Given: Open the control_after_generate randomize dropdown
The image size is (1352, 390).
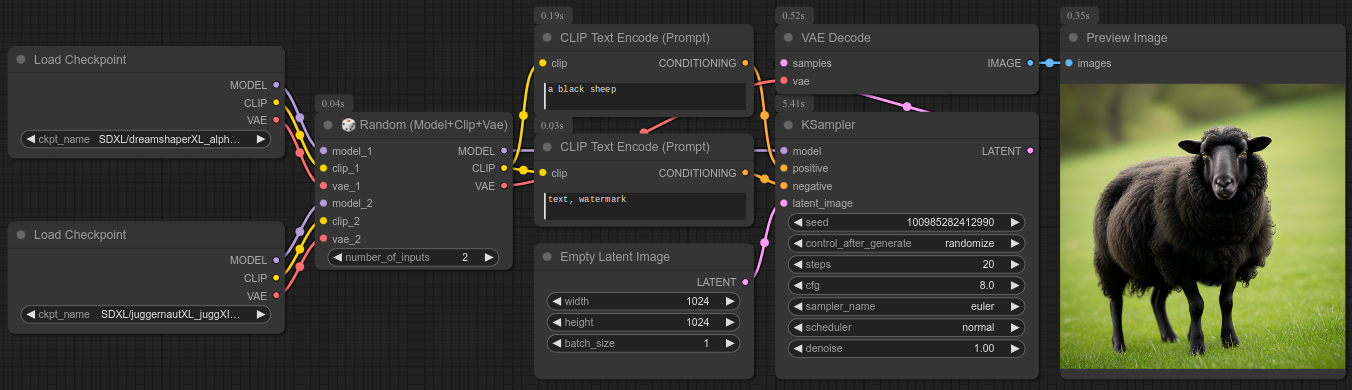Looking at the screenshot, I should point(906,243).
